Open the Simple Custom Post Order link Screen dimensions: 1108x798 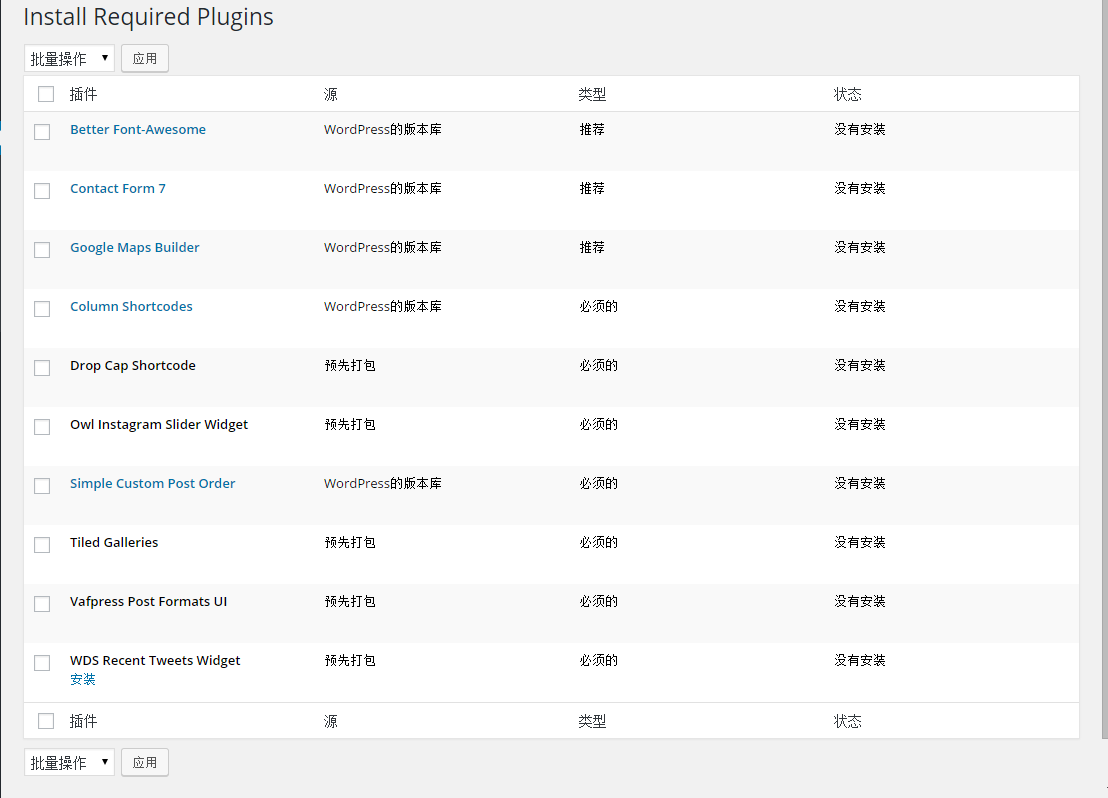[x=153, y=483]
